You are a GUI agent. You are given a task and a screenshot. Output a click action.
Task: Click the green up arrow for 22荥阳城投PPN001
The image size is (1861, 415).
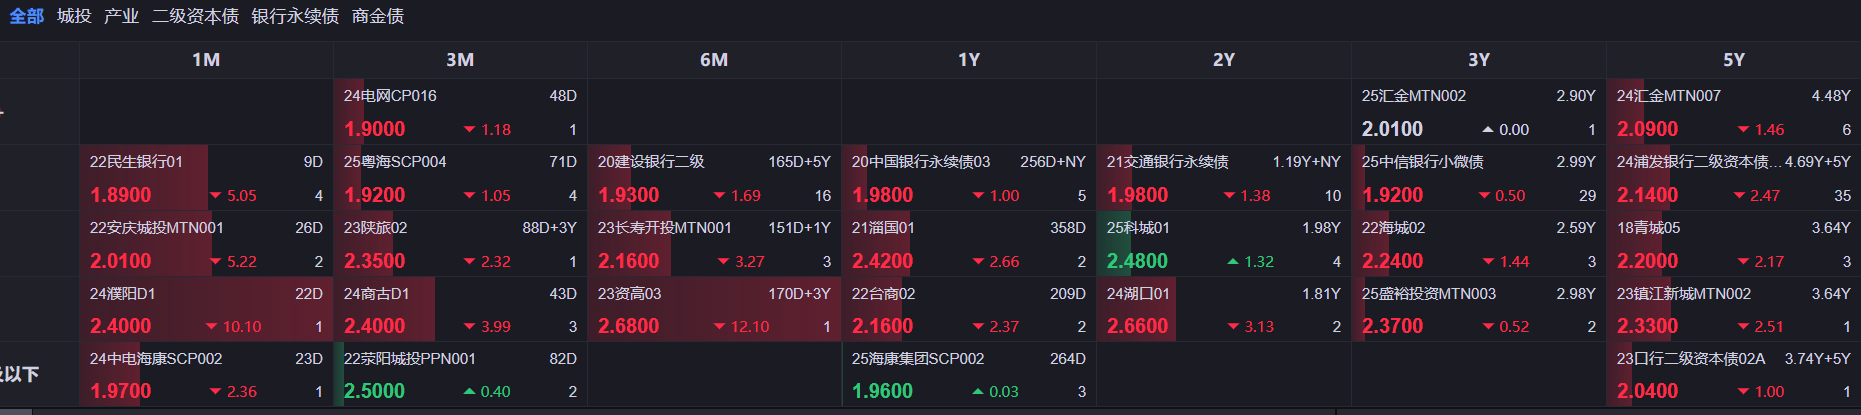(x=469, y=392)
